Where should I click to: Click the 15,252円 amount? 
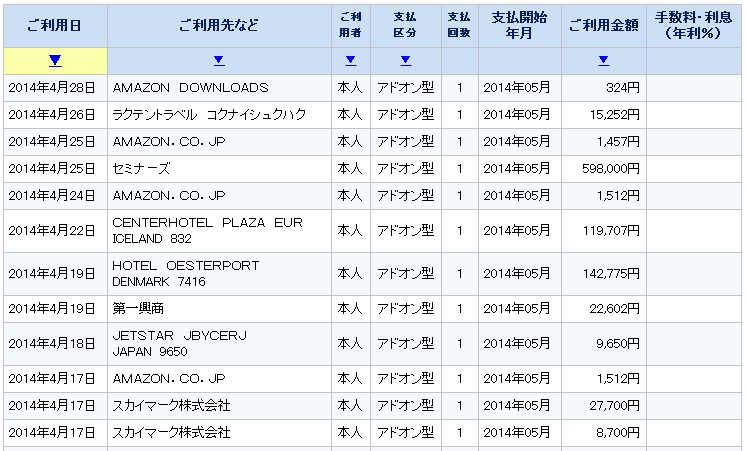tap(615, 115)
